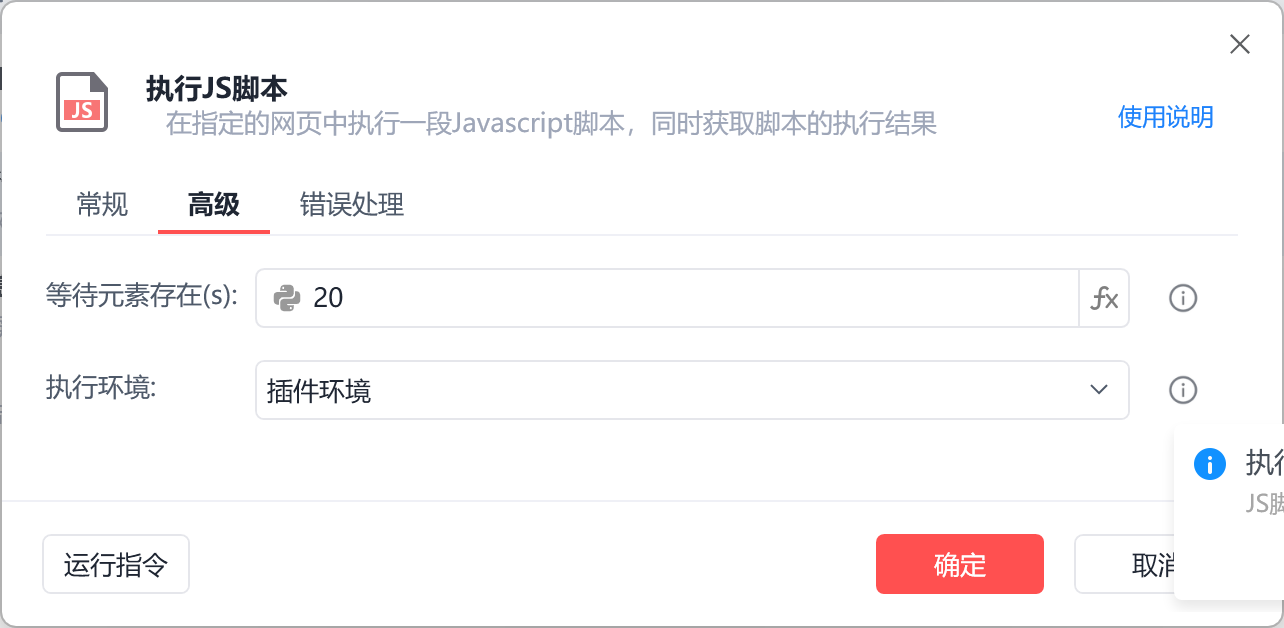Open the 使用说明 help link

[1165, 117]
